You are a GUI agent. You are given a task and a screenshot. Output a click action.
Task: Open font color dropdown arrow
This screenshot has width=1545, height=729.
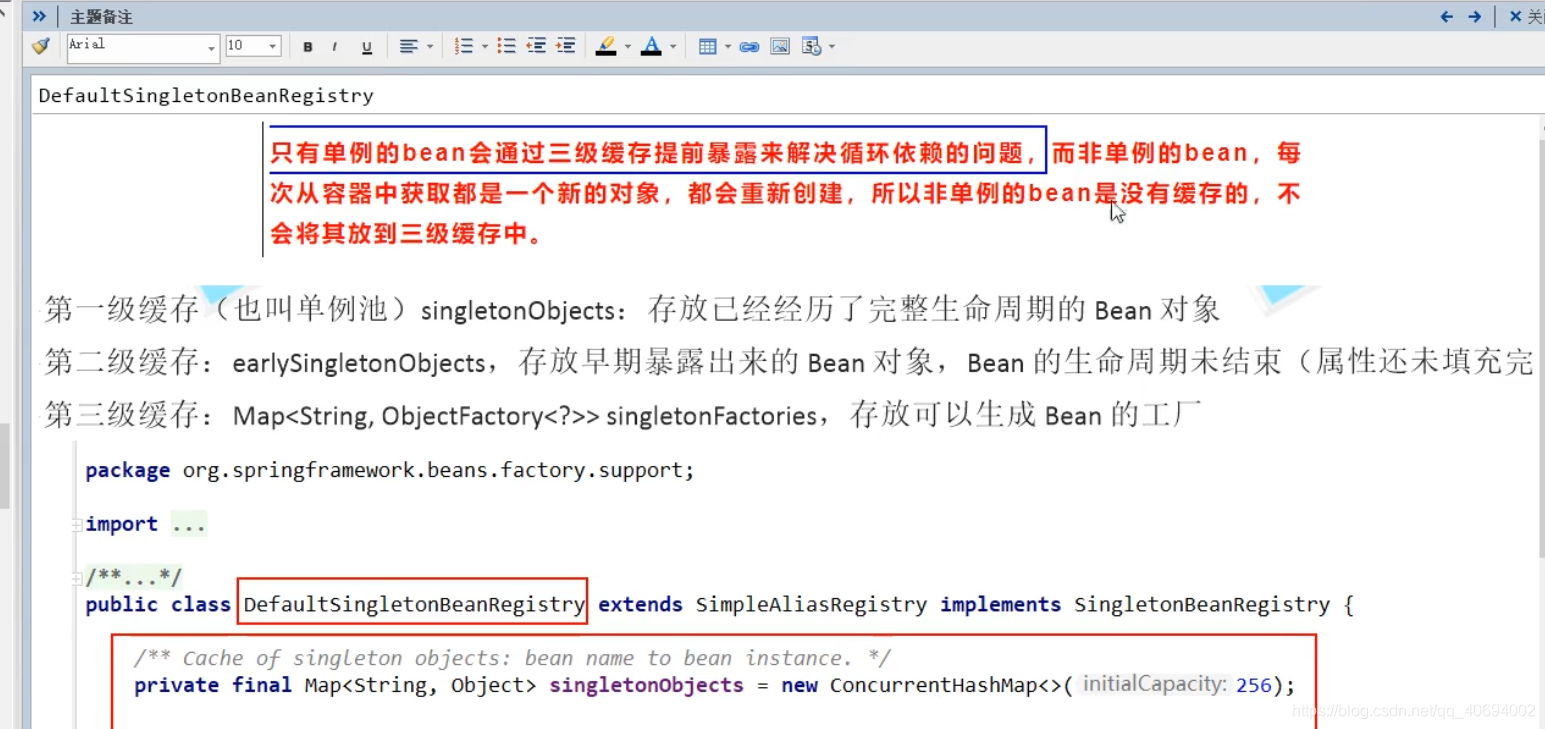673,46
